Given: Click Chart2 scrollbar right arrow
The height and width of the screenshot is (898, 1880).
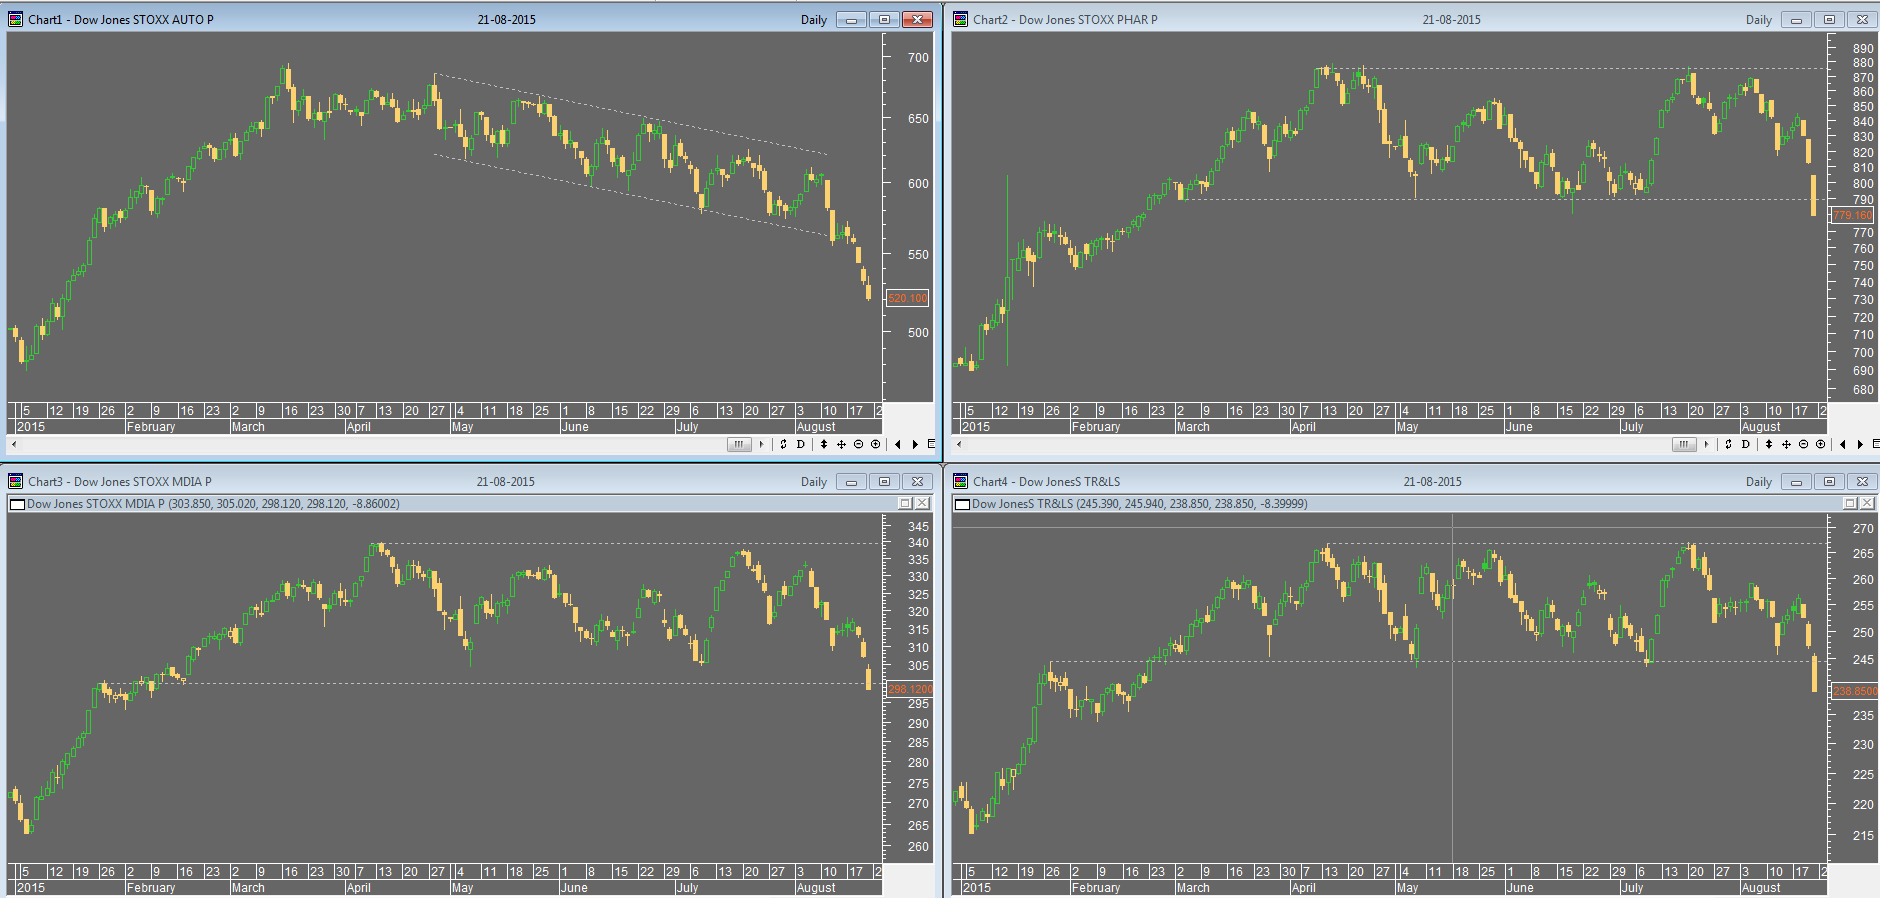Looking at the screenshot, I should point(1706,444).
